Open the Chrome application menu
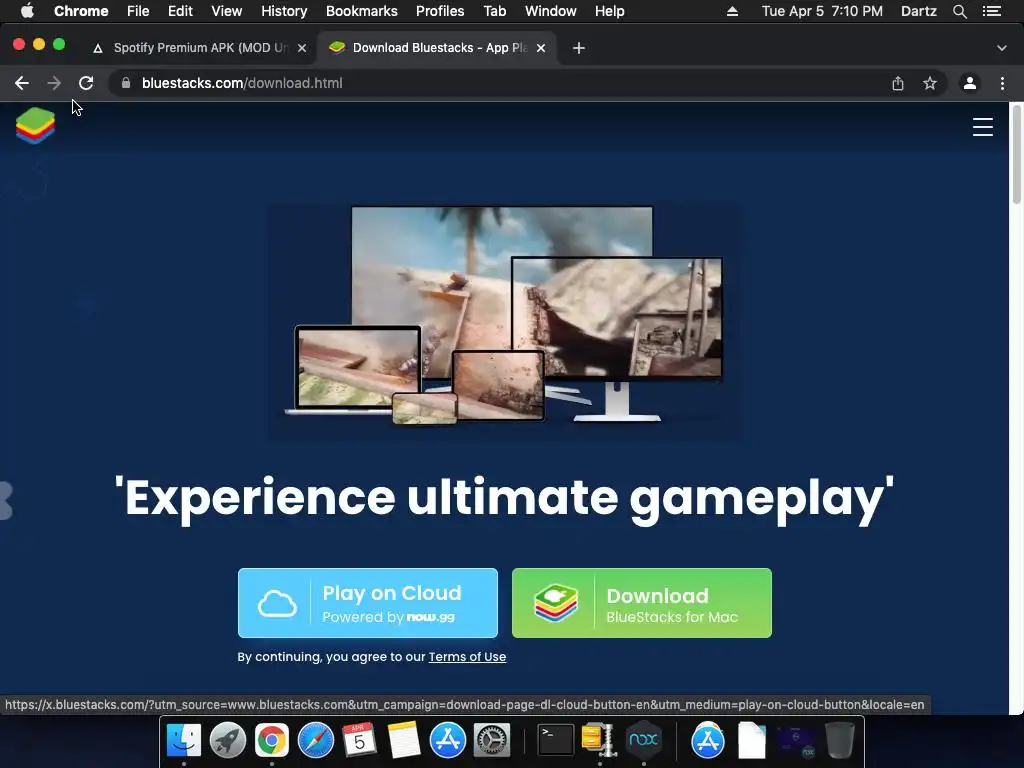 (x=81, y=11)
